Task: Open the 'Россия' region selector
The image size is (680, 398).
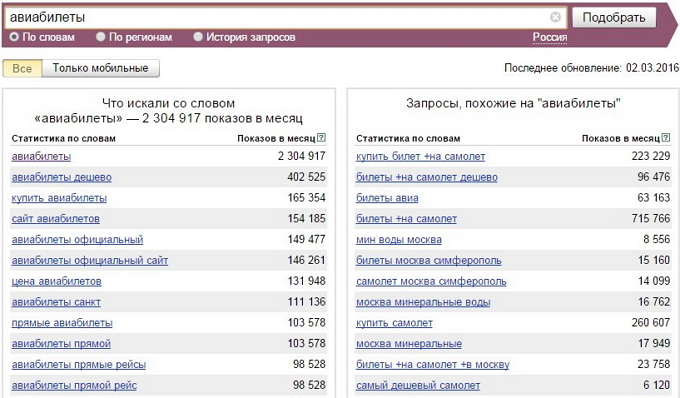Action: tap(549, 37)
